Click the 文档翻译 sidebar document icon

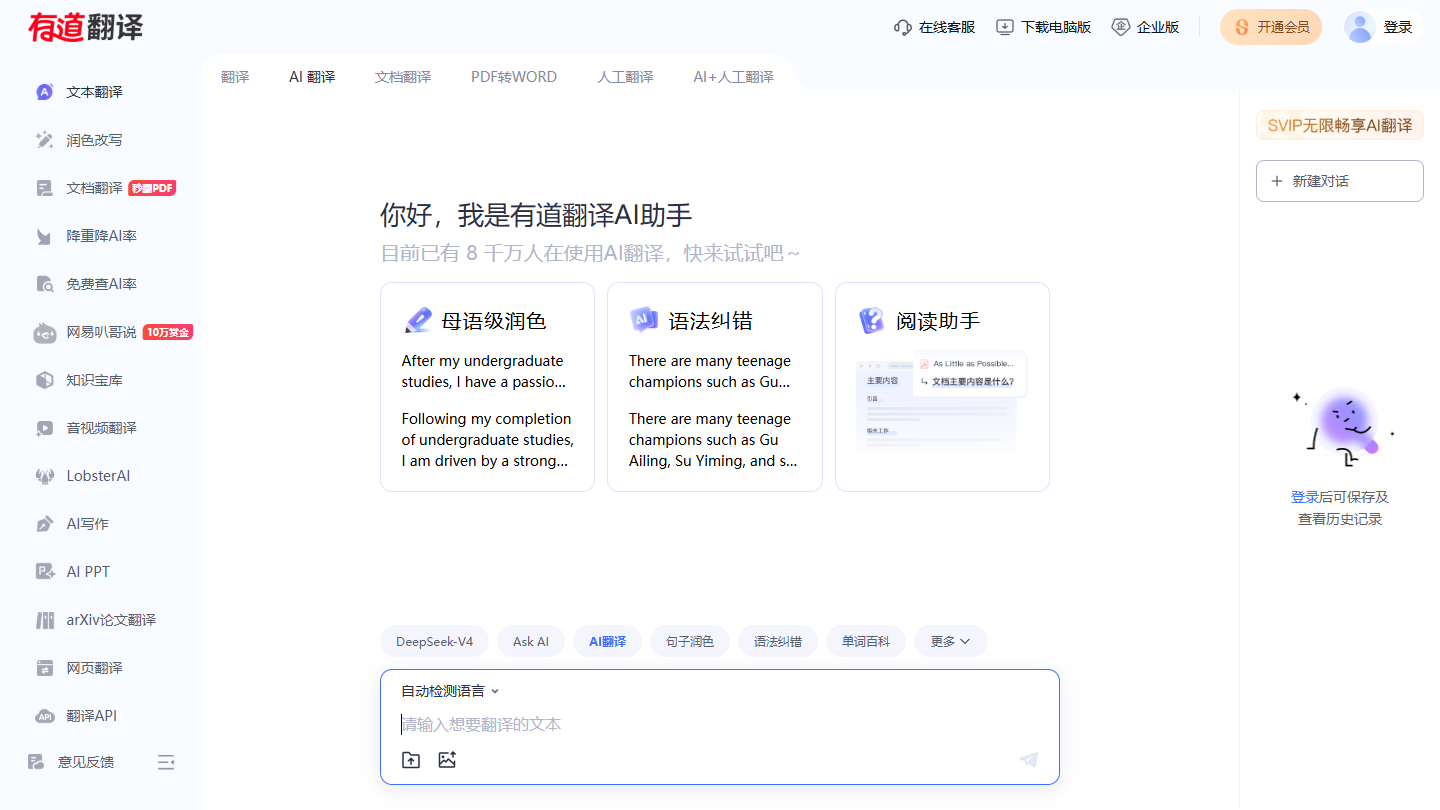[x=44, y=188]
